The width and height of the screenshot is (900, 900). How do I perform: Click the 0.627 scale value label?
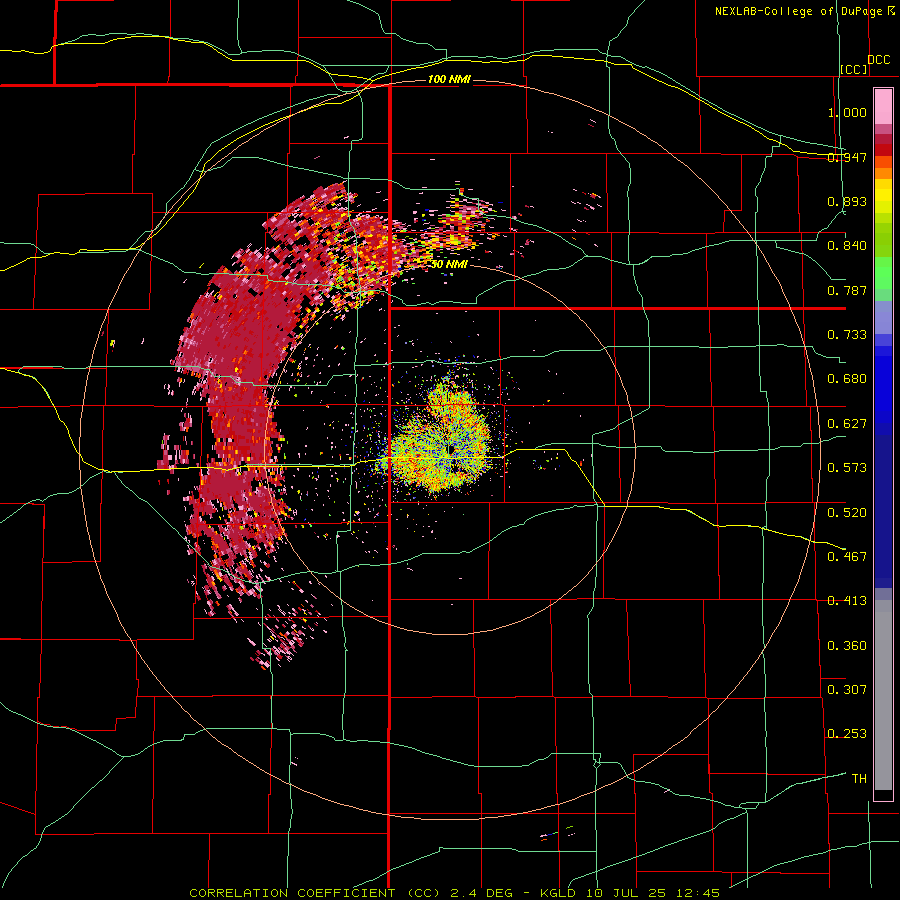[847, 424]
